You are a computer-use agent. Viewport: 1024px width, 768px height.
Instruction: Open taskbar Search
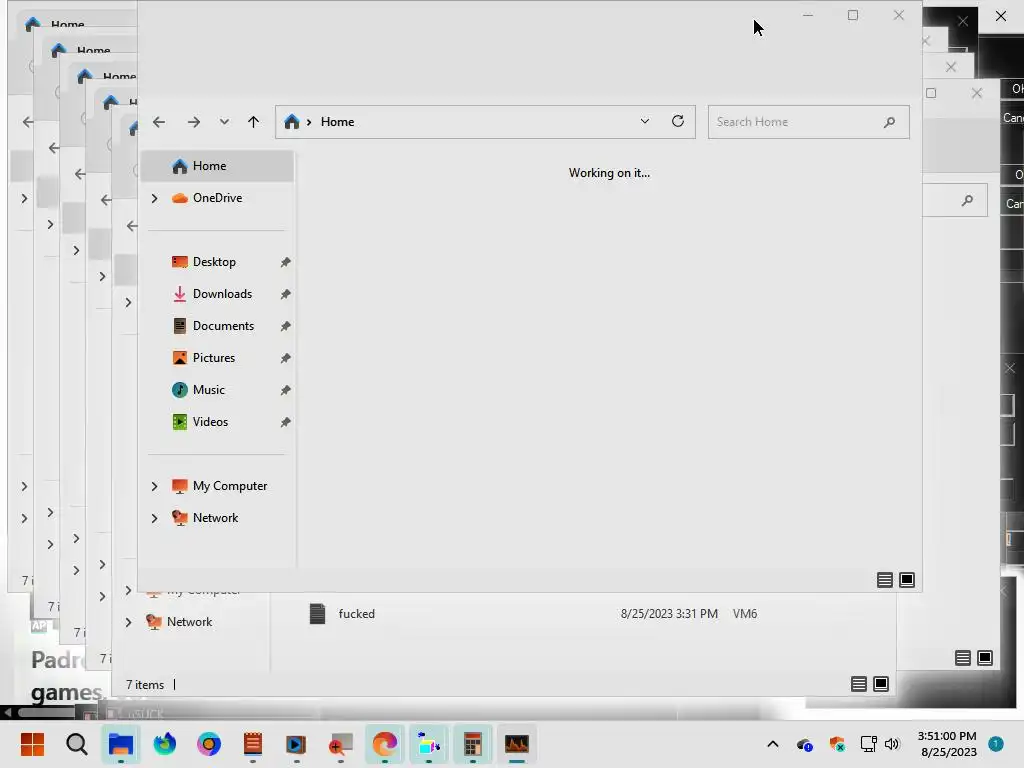76,744
